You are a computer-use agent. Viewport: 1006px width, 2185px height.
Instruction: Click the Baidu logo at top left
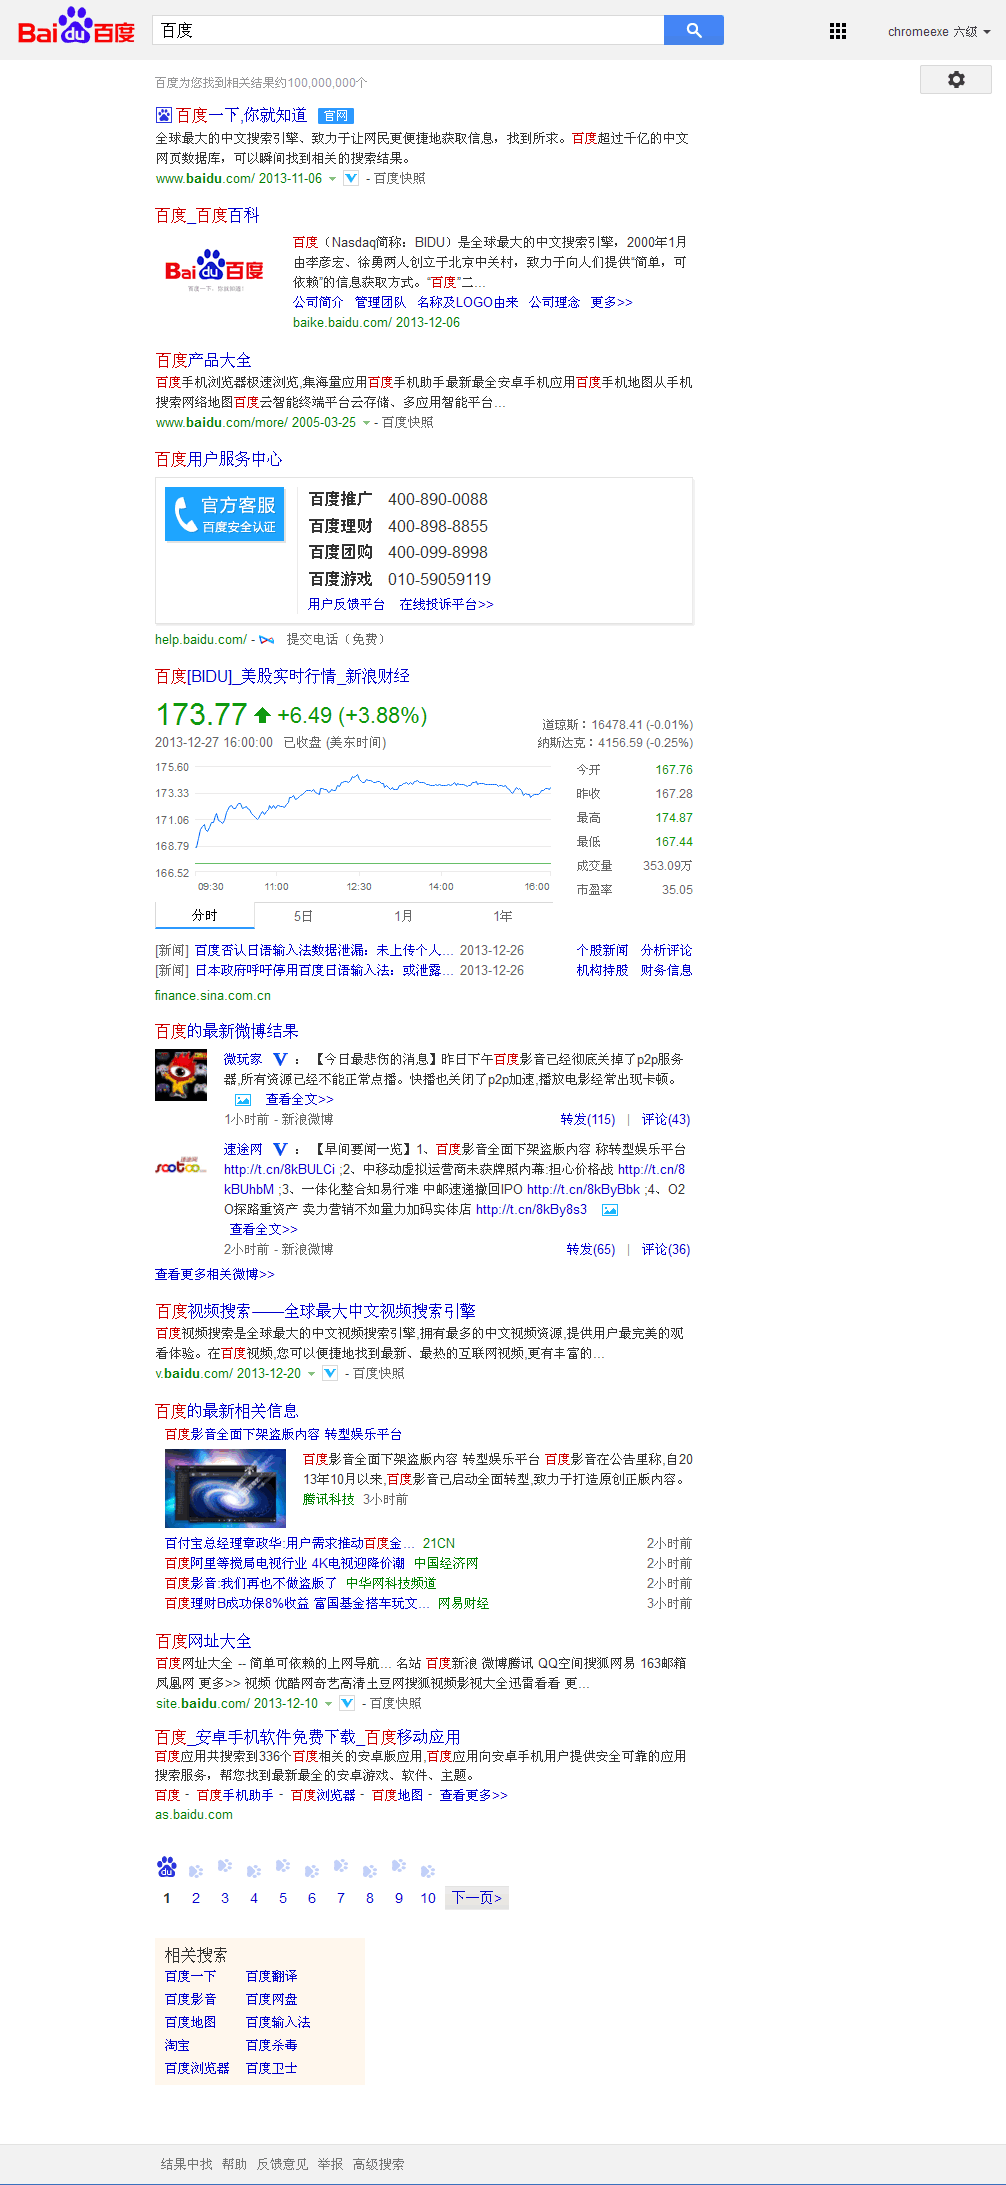point(76,27)
